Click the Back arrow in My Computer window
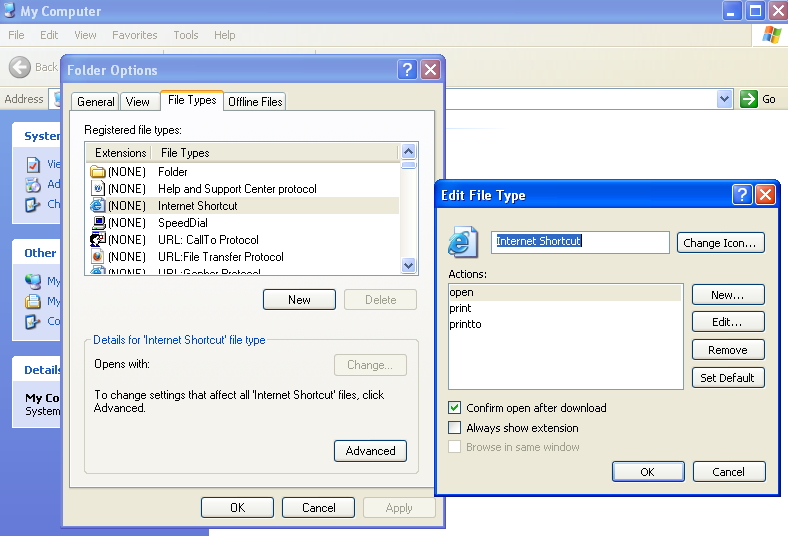The width and height of the screenshot is (788, 536). [x=20, y=67]
